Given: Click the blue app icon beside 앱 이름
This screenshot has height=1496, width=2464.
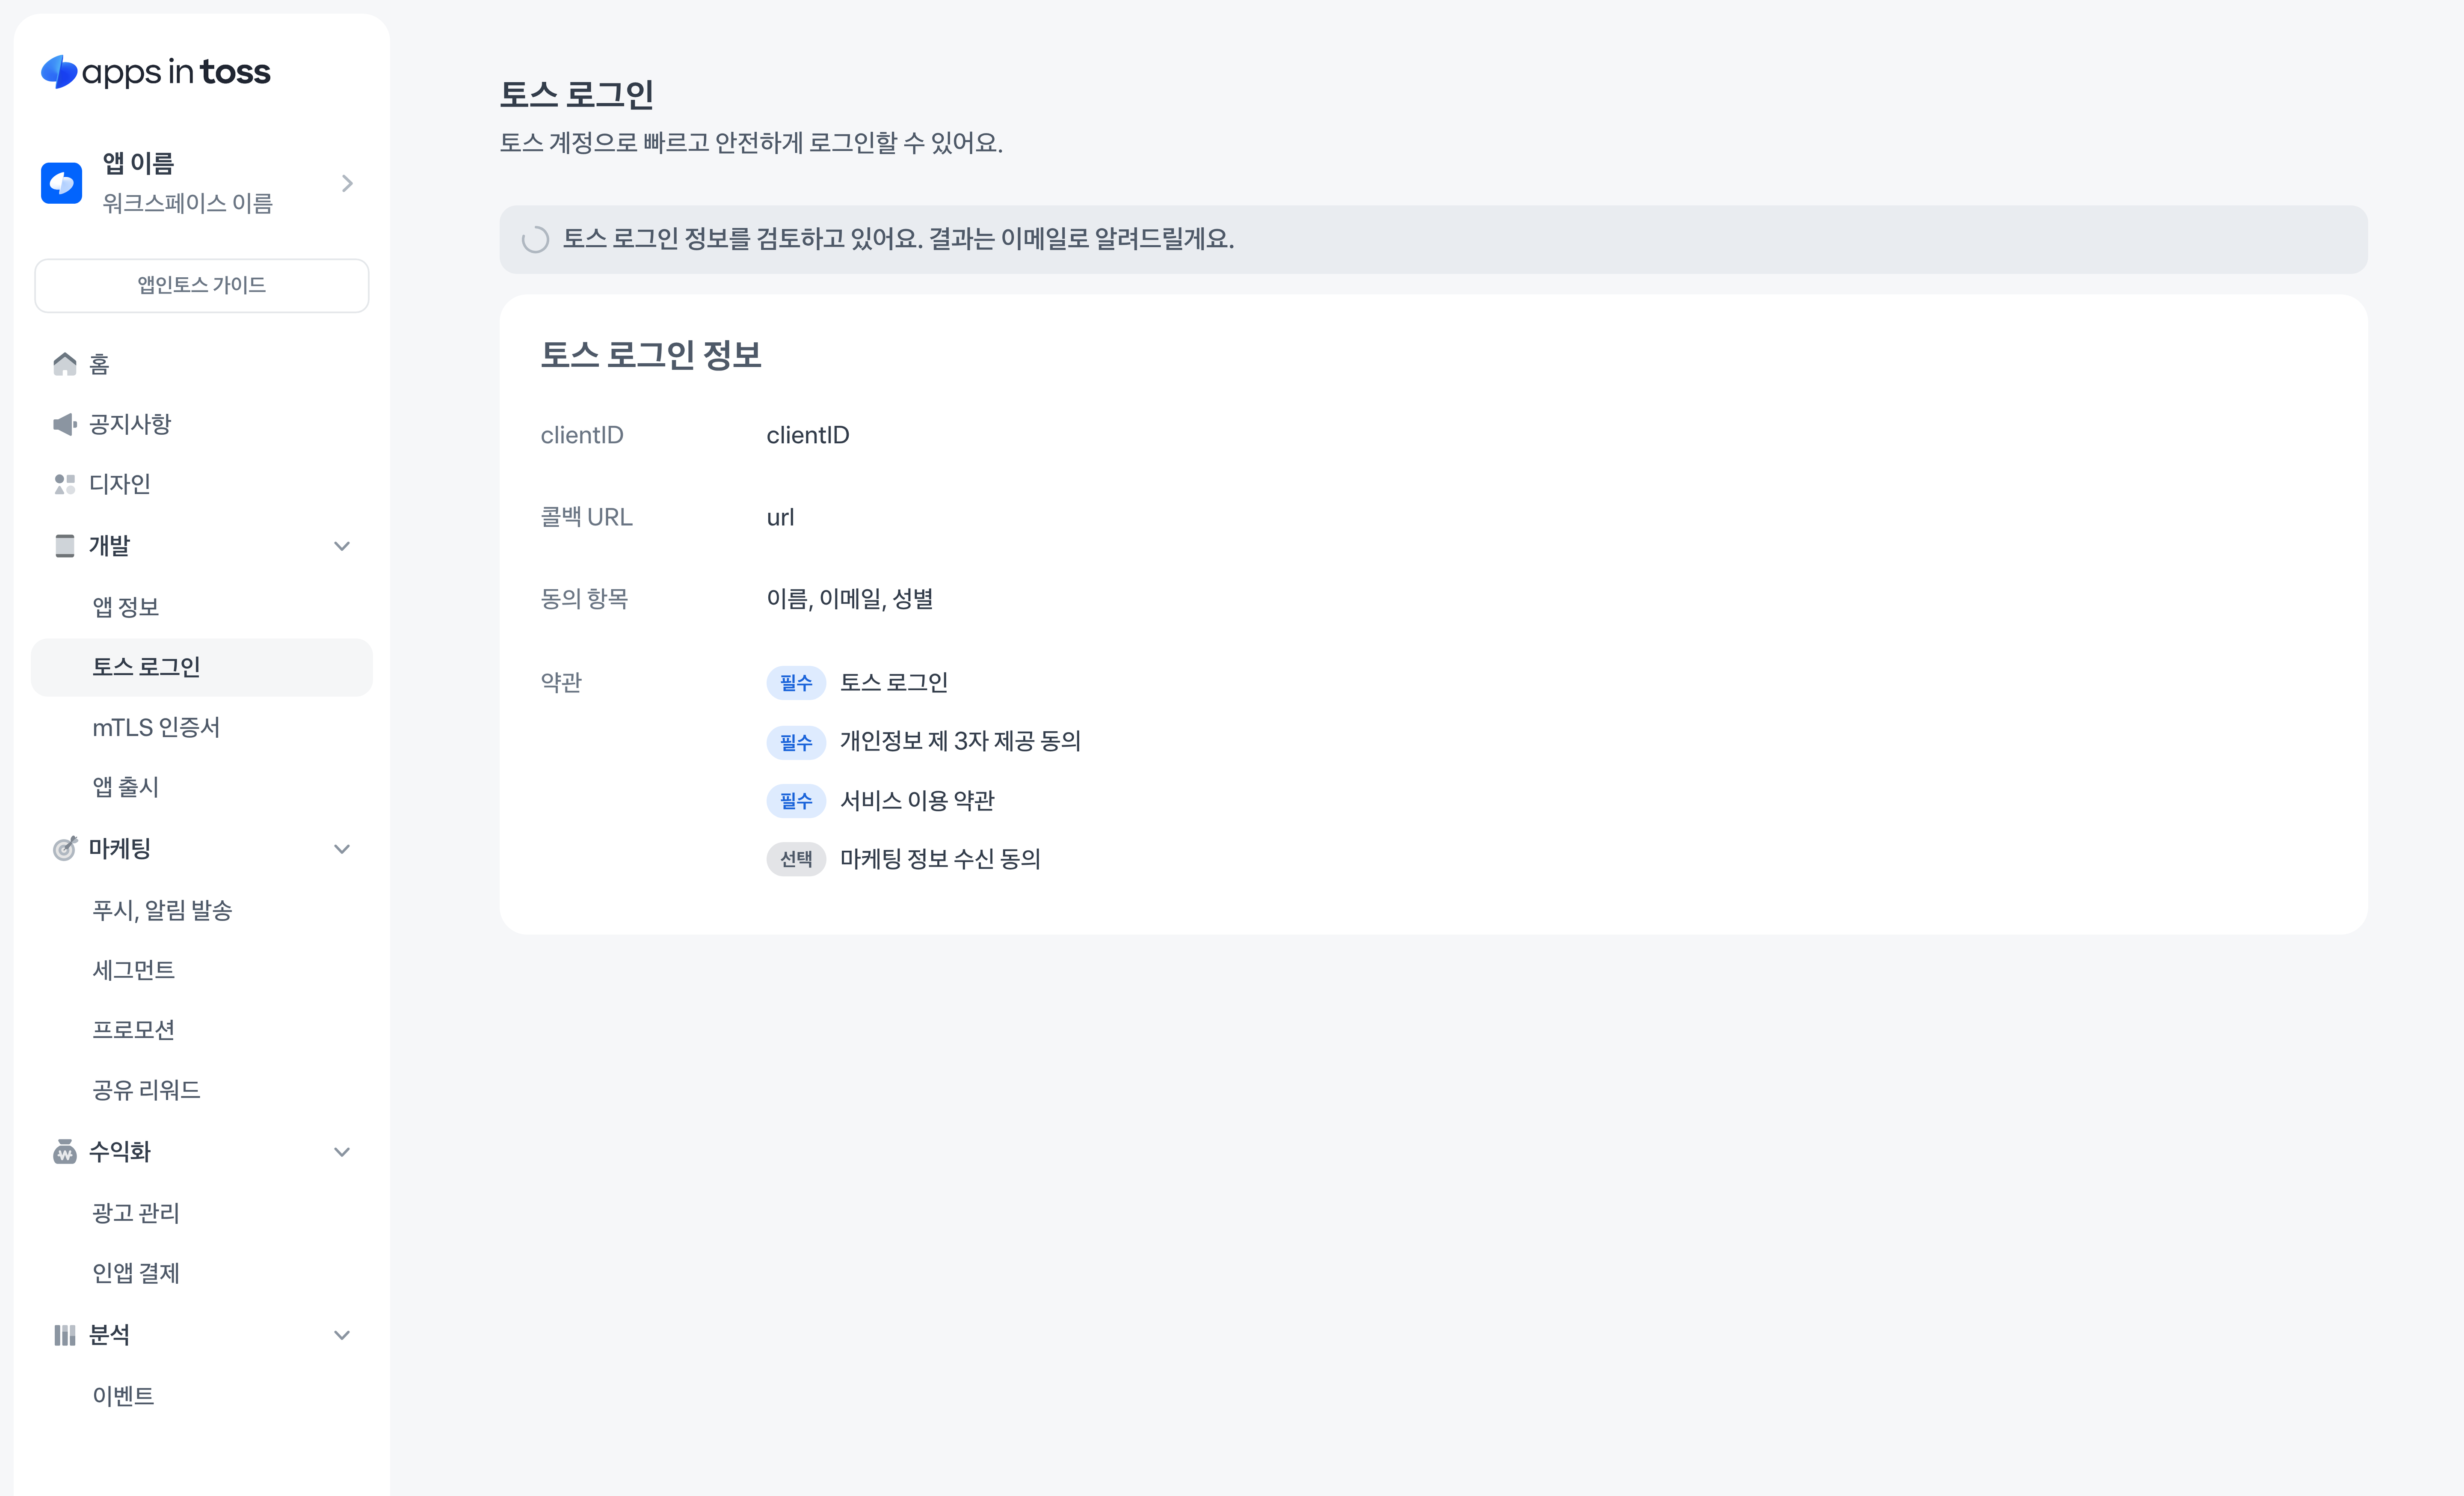Looking at the screenshot, I should pos(61,183).
